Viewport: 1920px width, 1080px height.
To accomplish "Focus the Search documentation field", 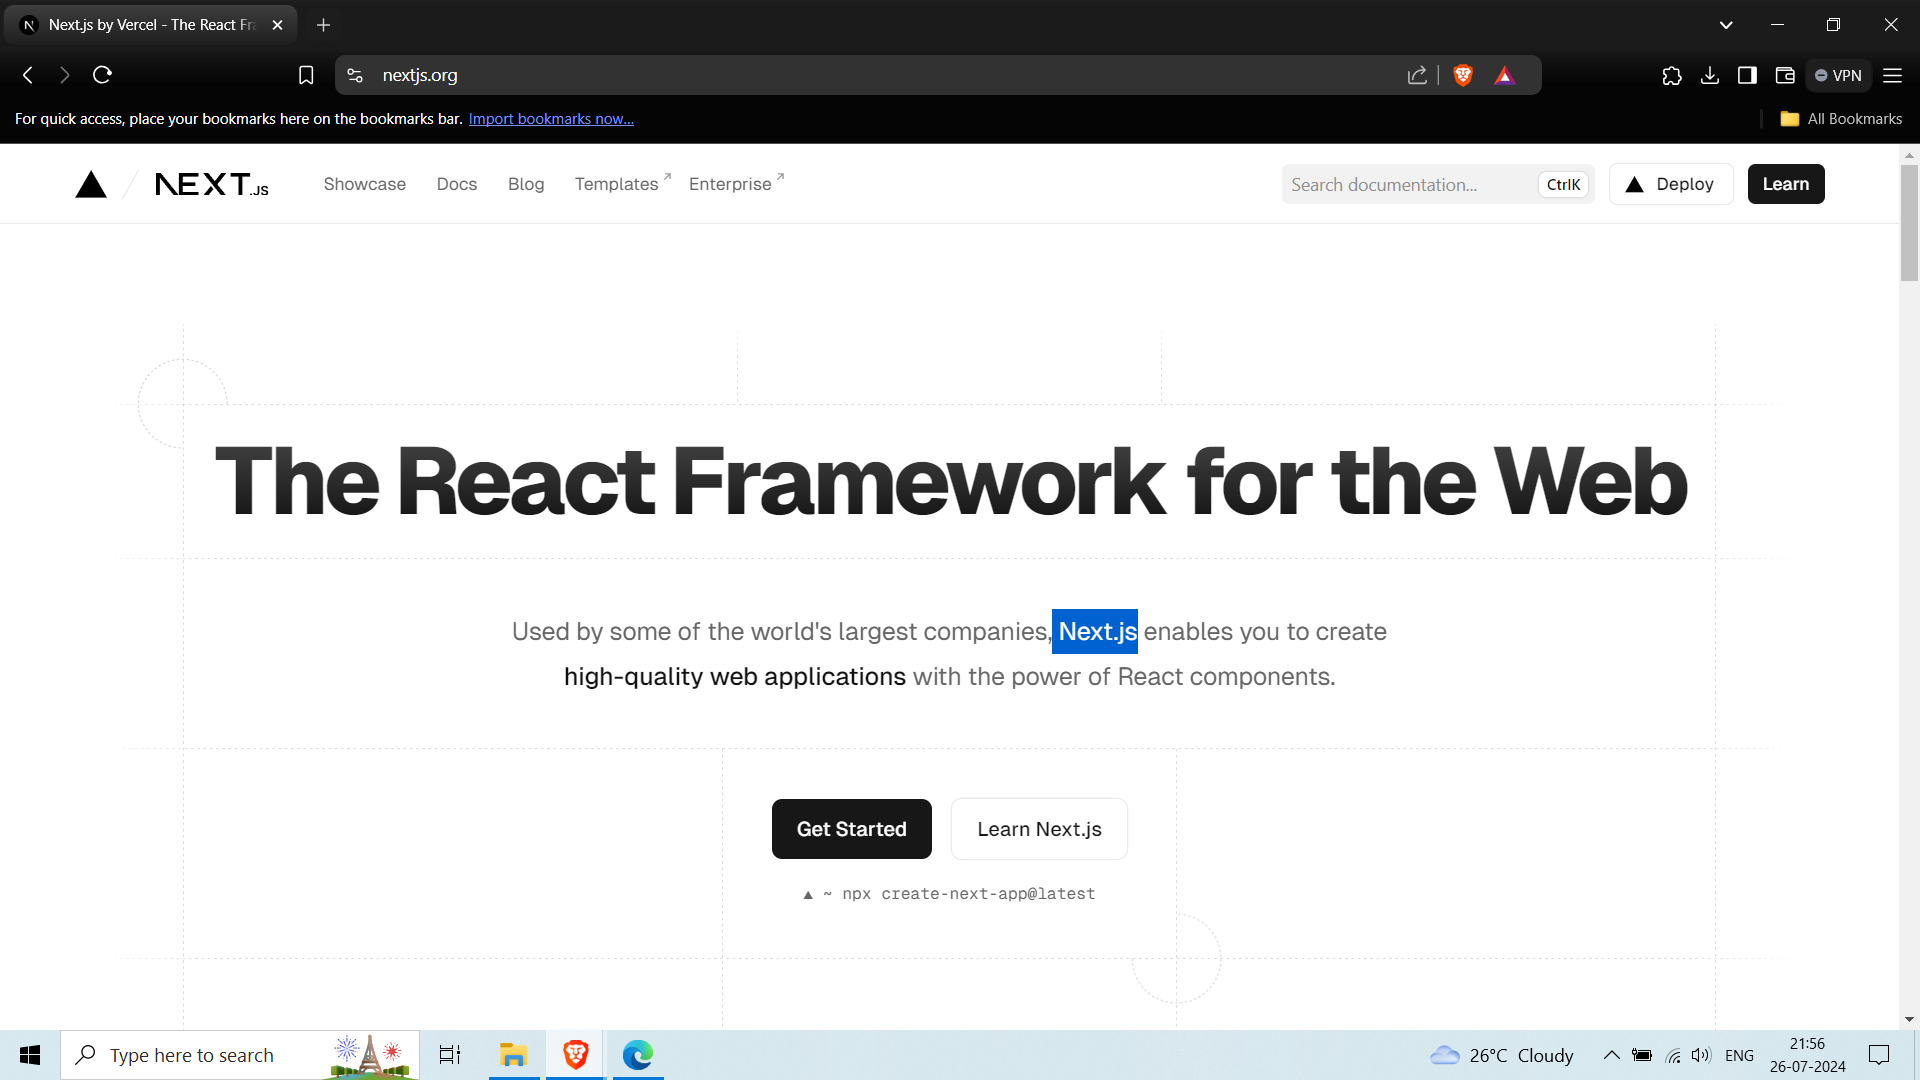I will click(x=1438, y=184).
